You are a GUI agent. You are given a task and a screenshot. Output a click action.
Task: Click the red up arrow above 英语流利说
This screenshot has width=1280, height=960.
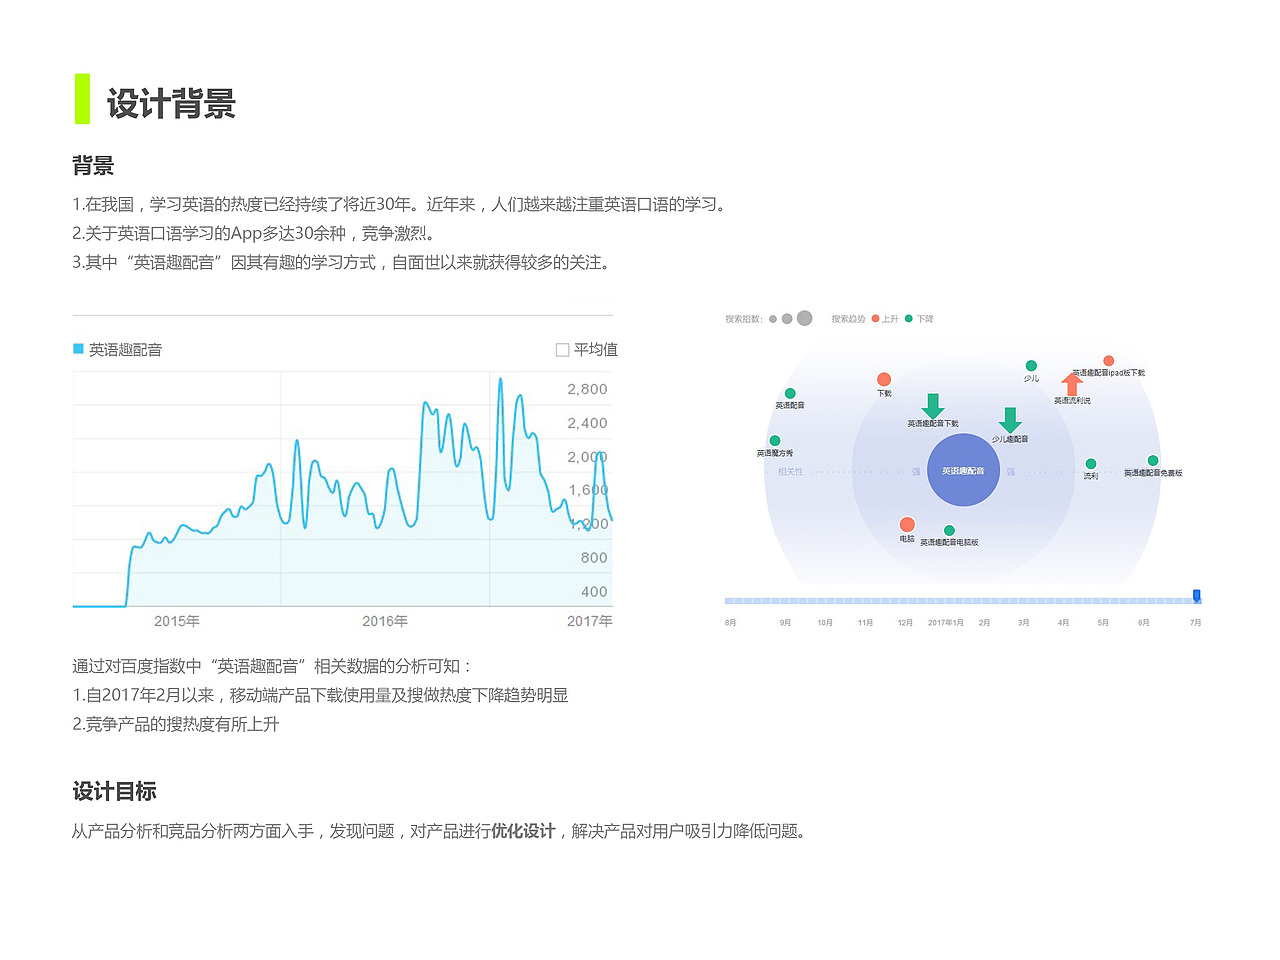tap(1072, 384)
